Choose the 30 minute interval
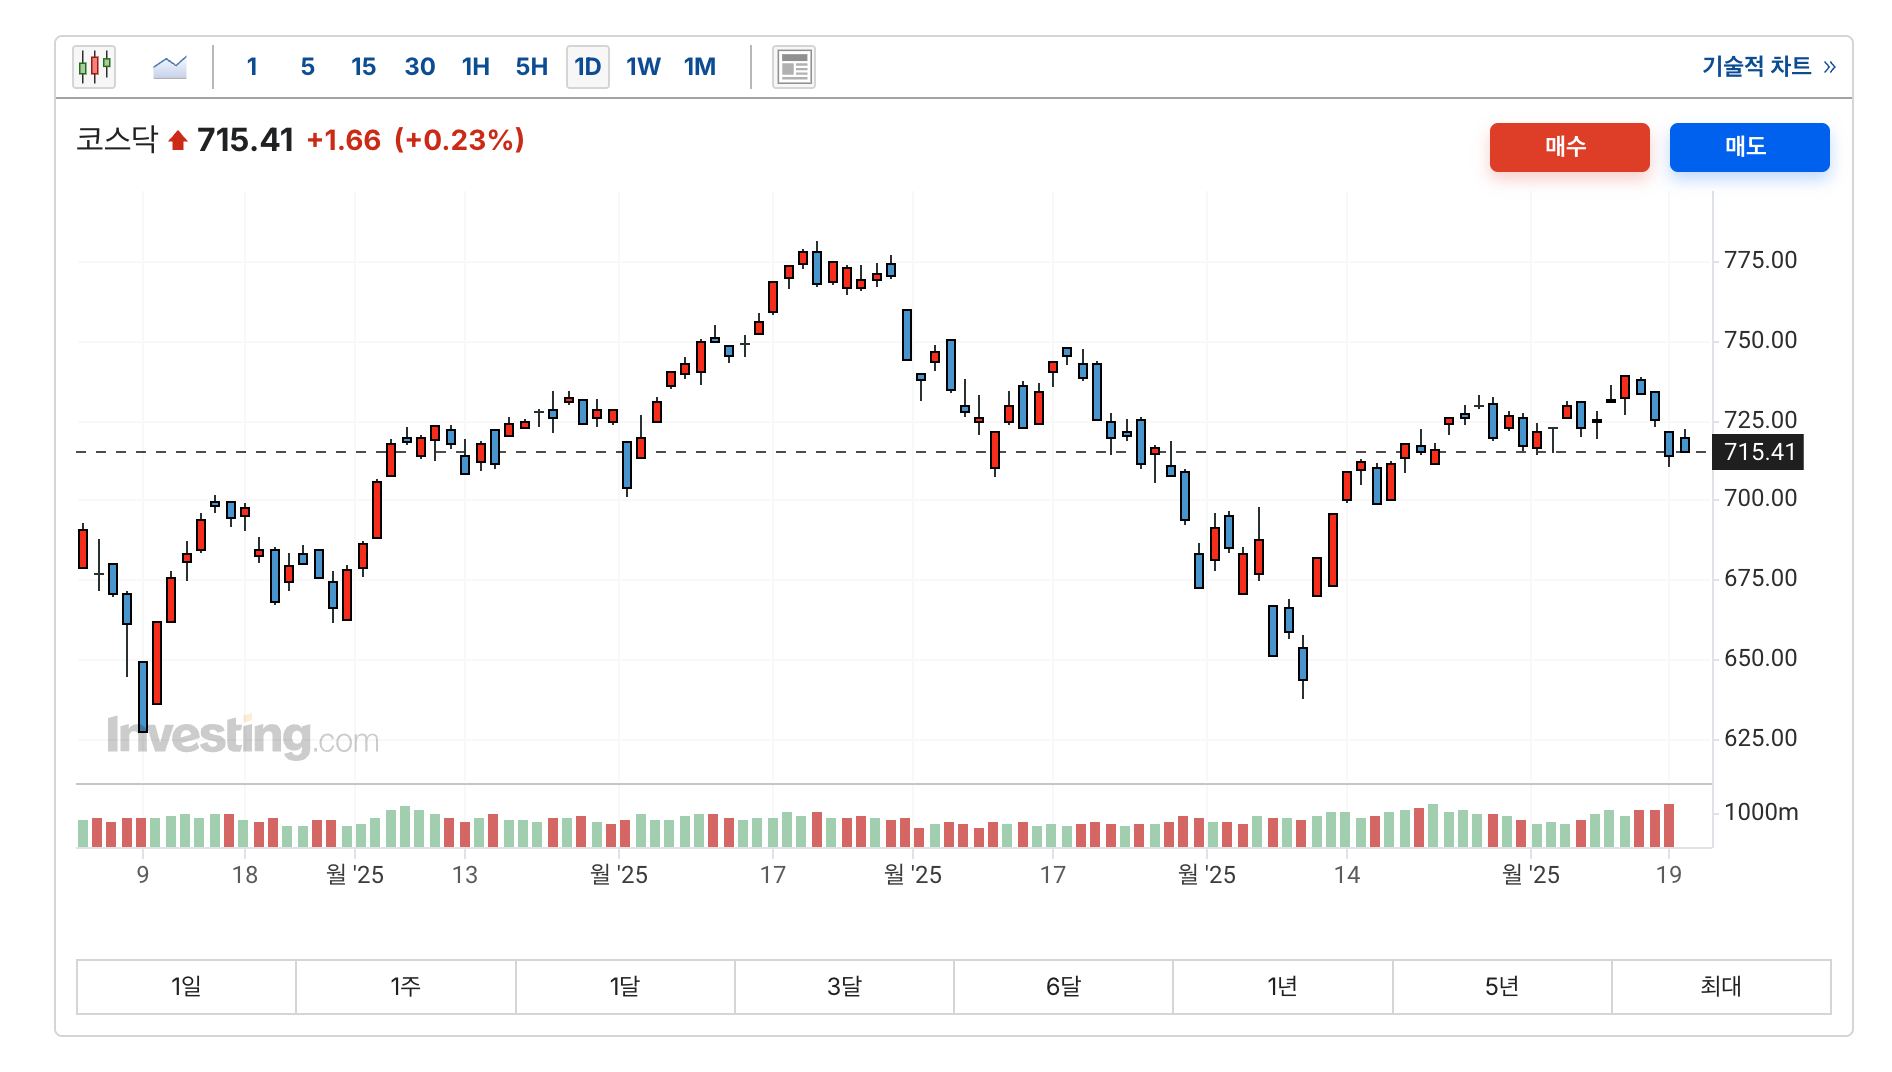Viewport: 1892px width, 1072px height. click(419, 67)
